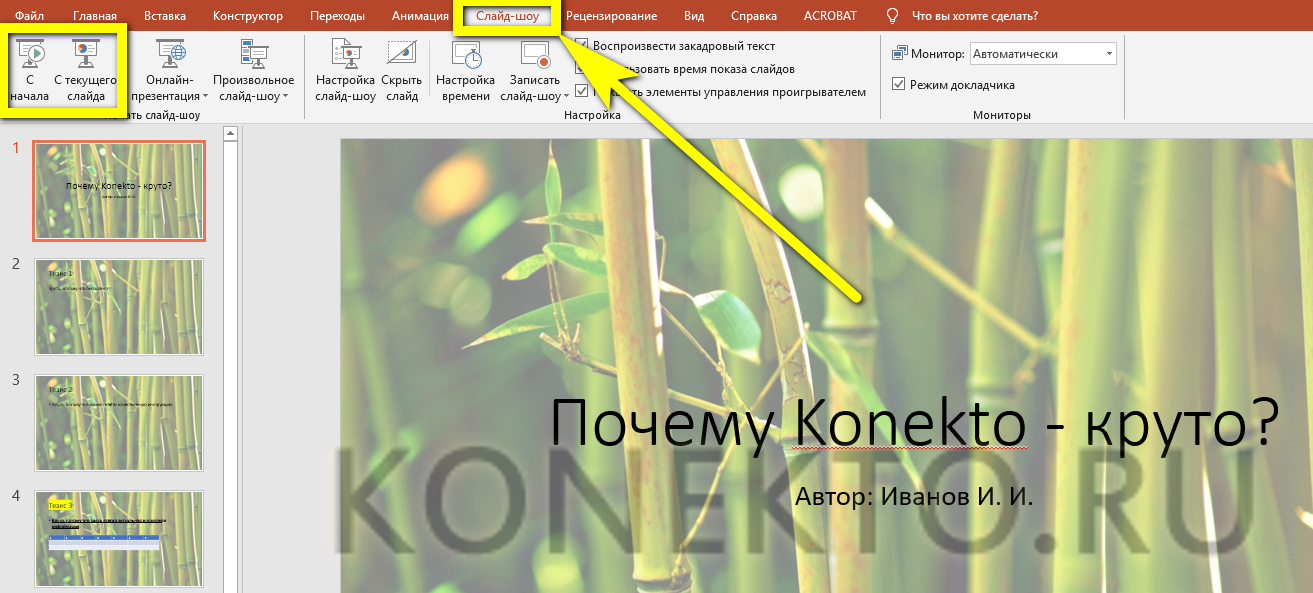Toggle show media controls checkbox
1313x593 pixels.
pos(582,91)
